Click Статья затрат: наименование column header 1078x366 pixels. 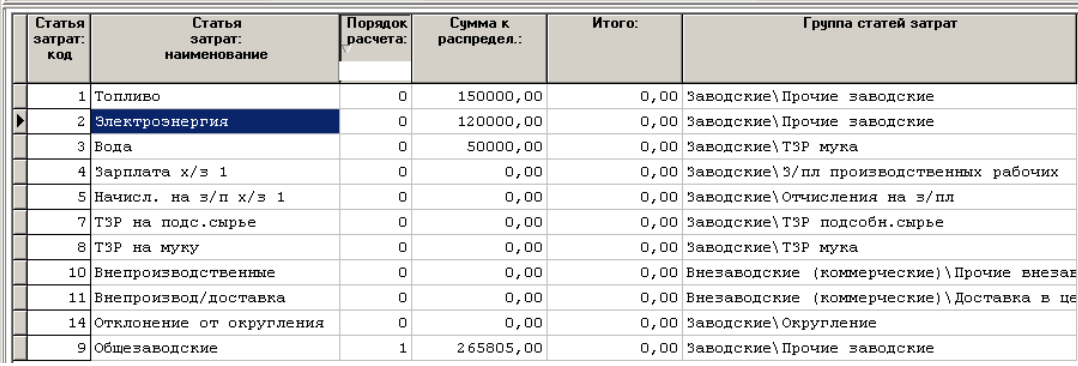click(x=215, y=48)
